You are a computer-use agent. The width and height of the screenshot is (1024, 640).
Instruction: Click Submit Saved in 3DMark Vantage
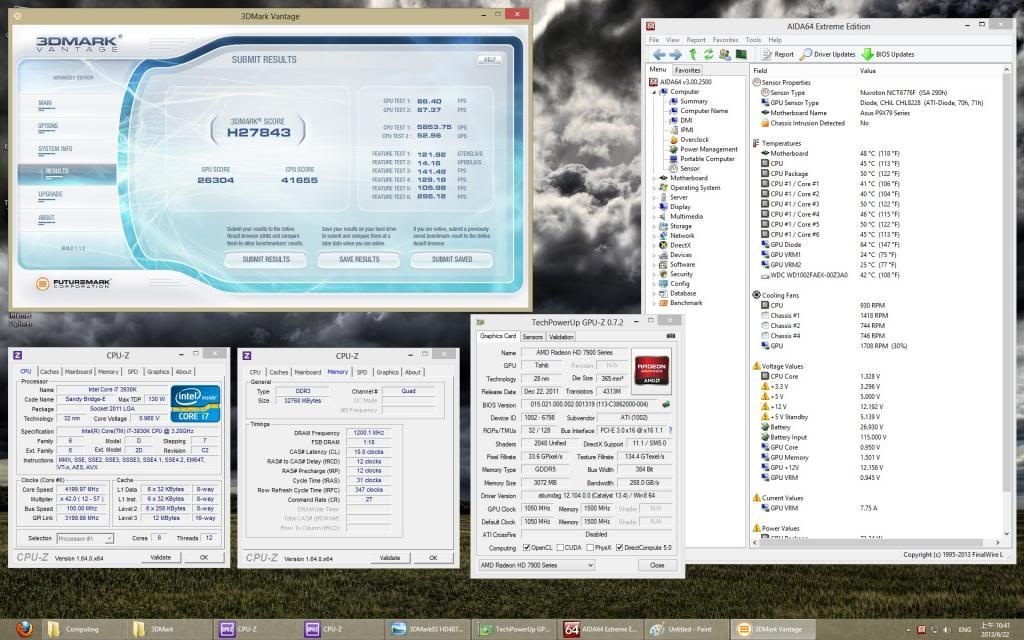(x=452, y=259)
